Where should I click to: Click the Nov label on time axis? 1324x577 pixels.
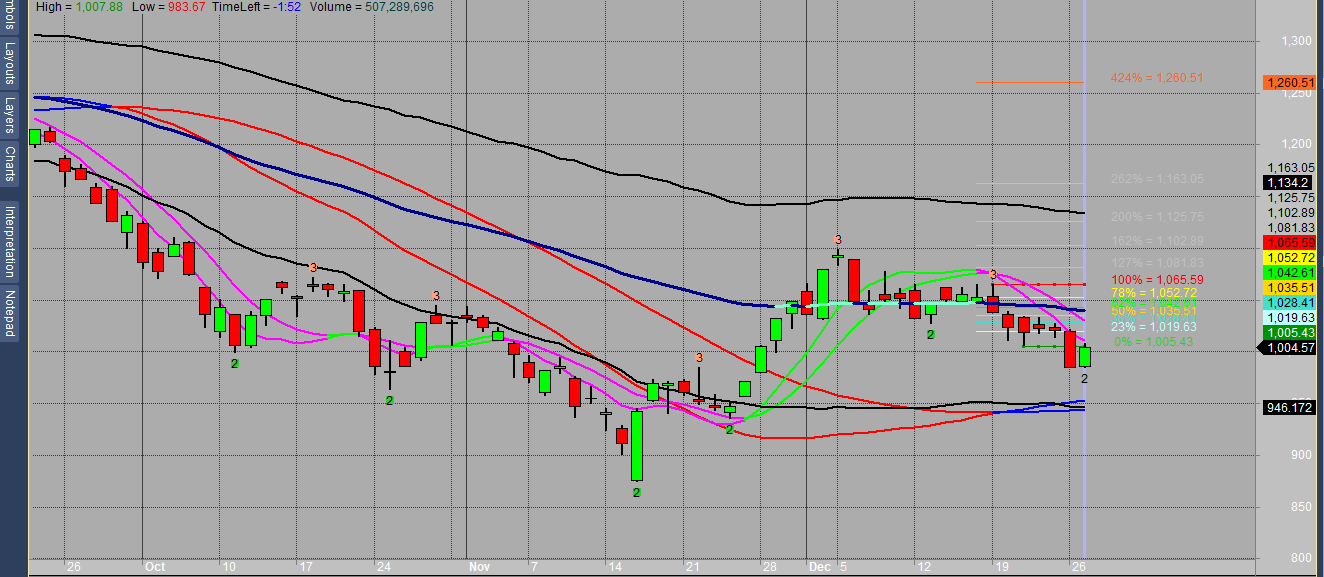coord(479,566)
